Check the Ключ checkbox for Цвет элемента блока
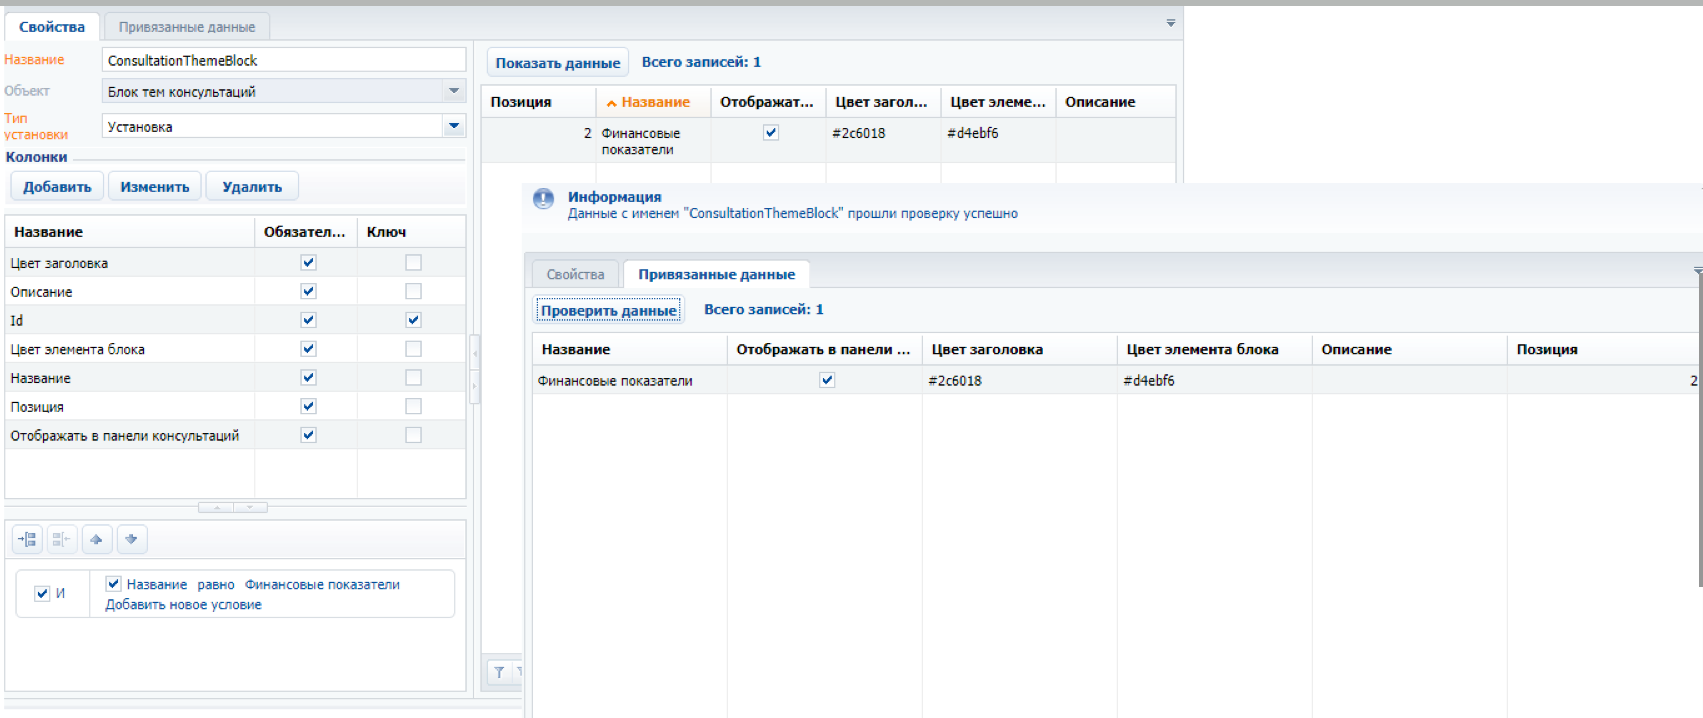Viewport: 1703px width, 718px height. tap(413, 349)
